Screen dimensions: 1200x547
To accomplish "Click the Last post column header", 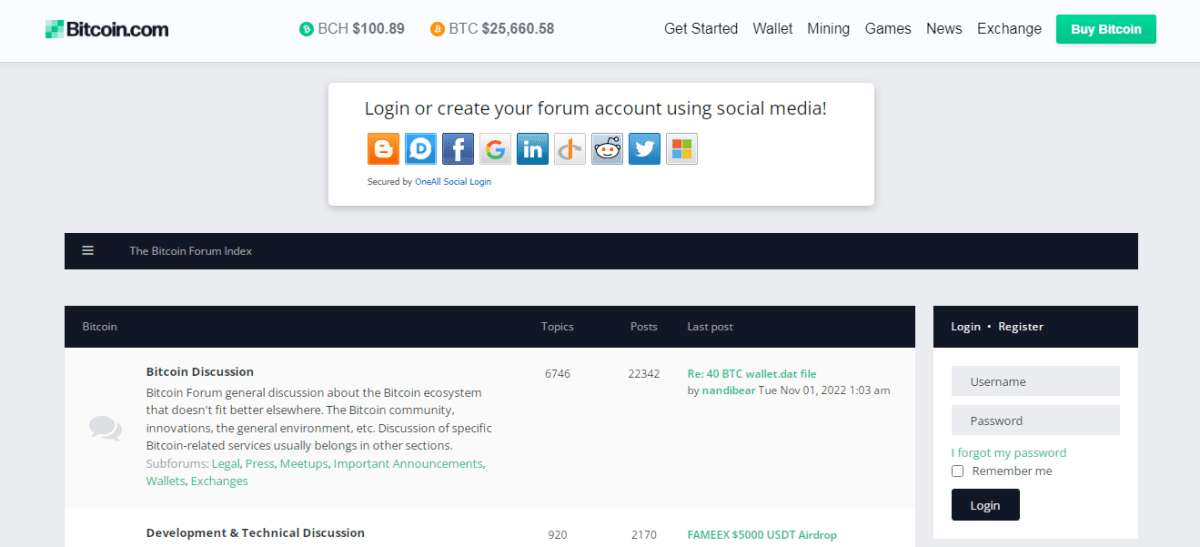I will click(x=710, y=327).
